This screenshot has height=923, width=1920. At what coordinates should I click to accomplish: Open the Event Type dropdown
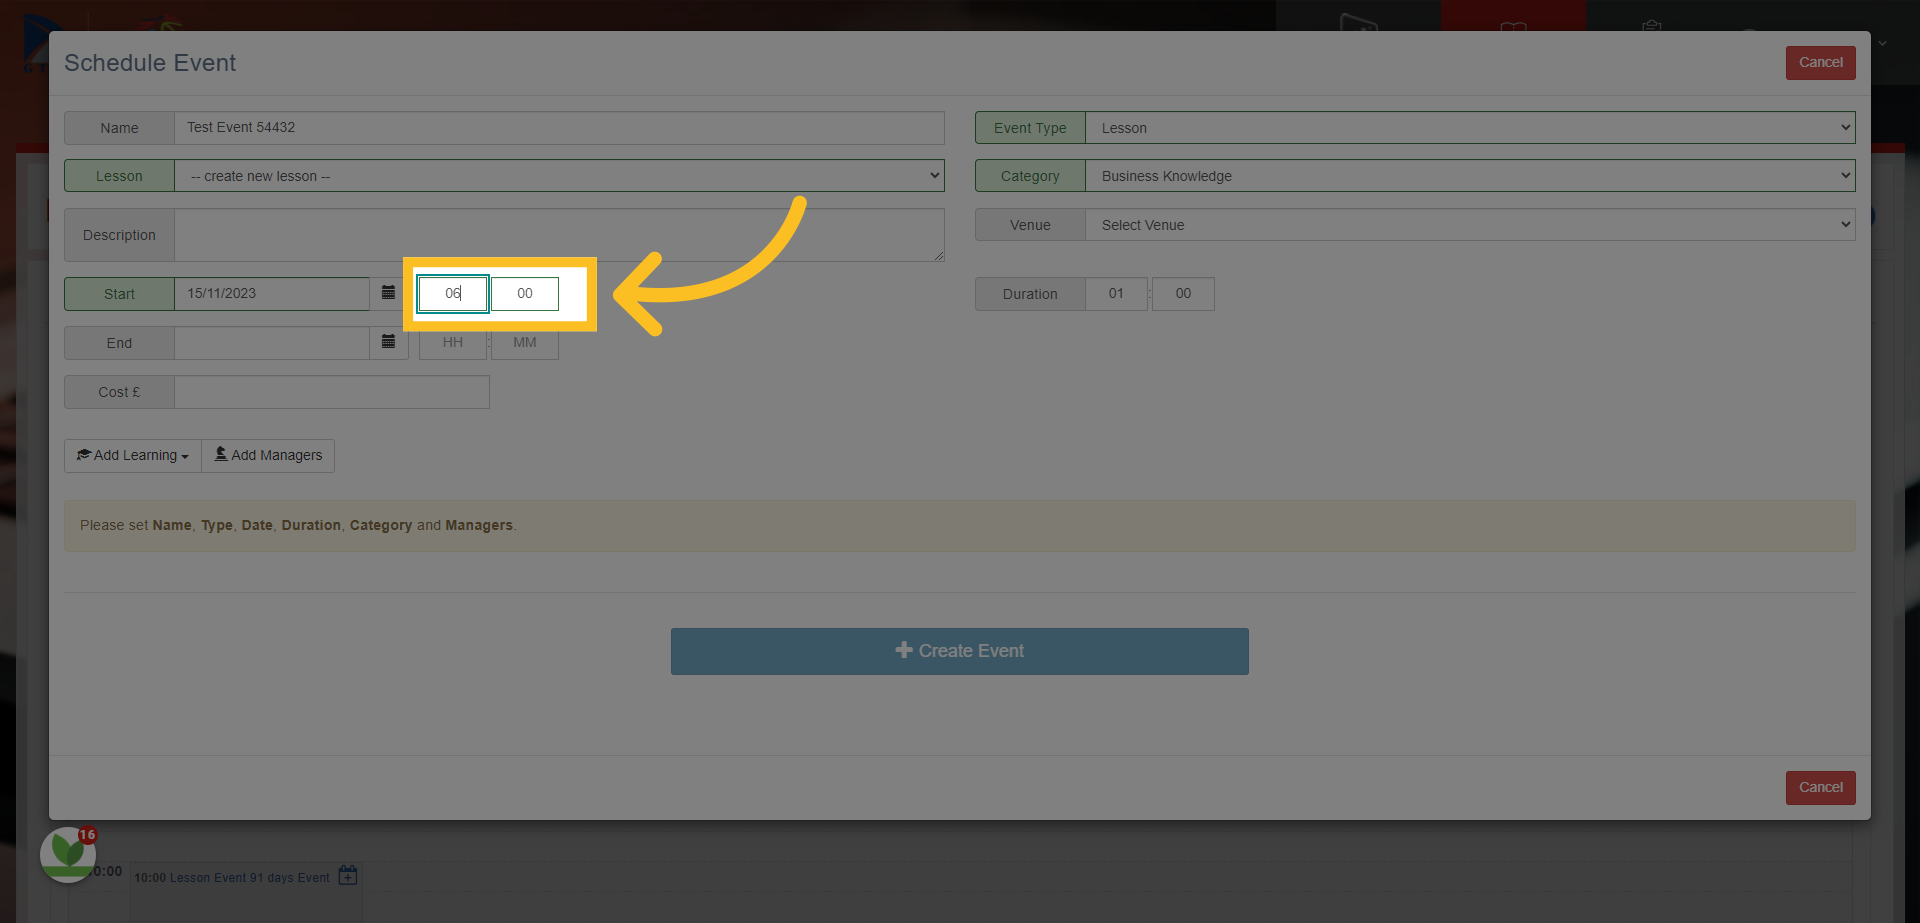coord(1470,128)
